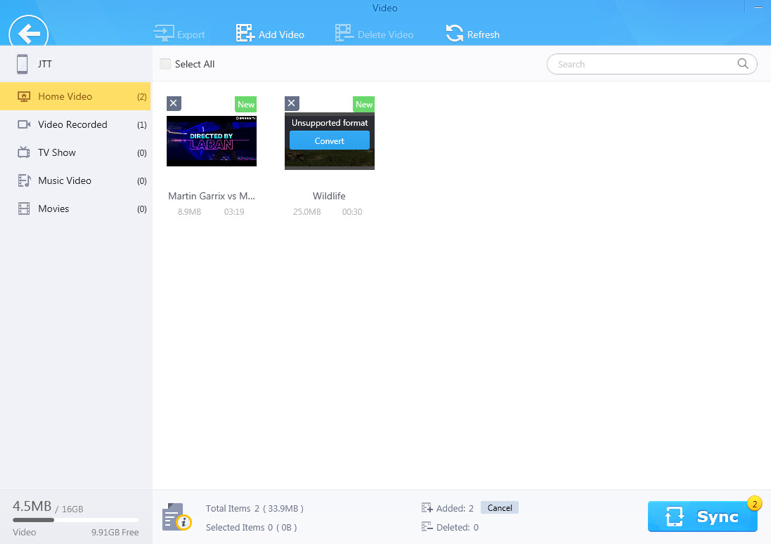Image resolution: width=771 pixels, height=544 pixels.
Task: Click the magnifier icon in search box
Action: pyautogui.click(x=742, y=63)
